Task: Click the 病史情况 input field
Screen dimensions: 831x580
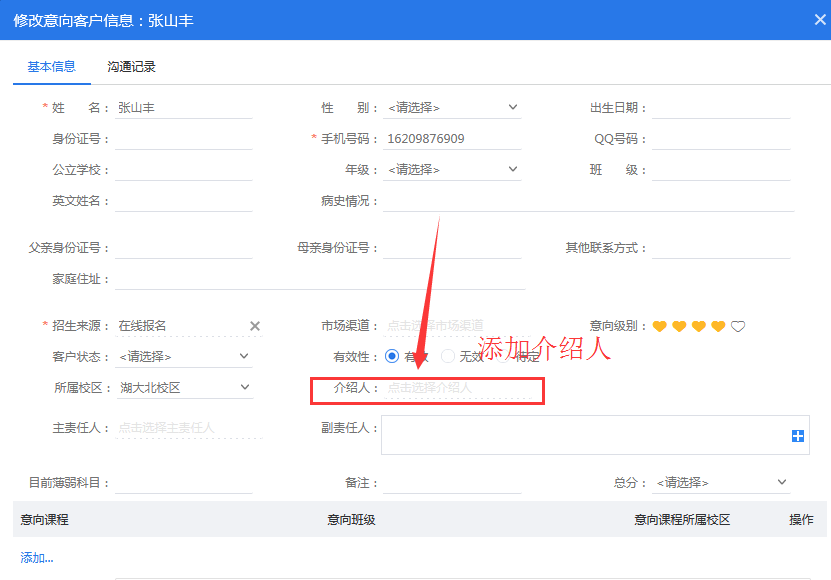Action: 588,201
